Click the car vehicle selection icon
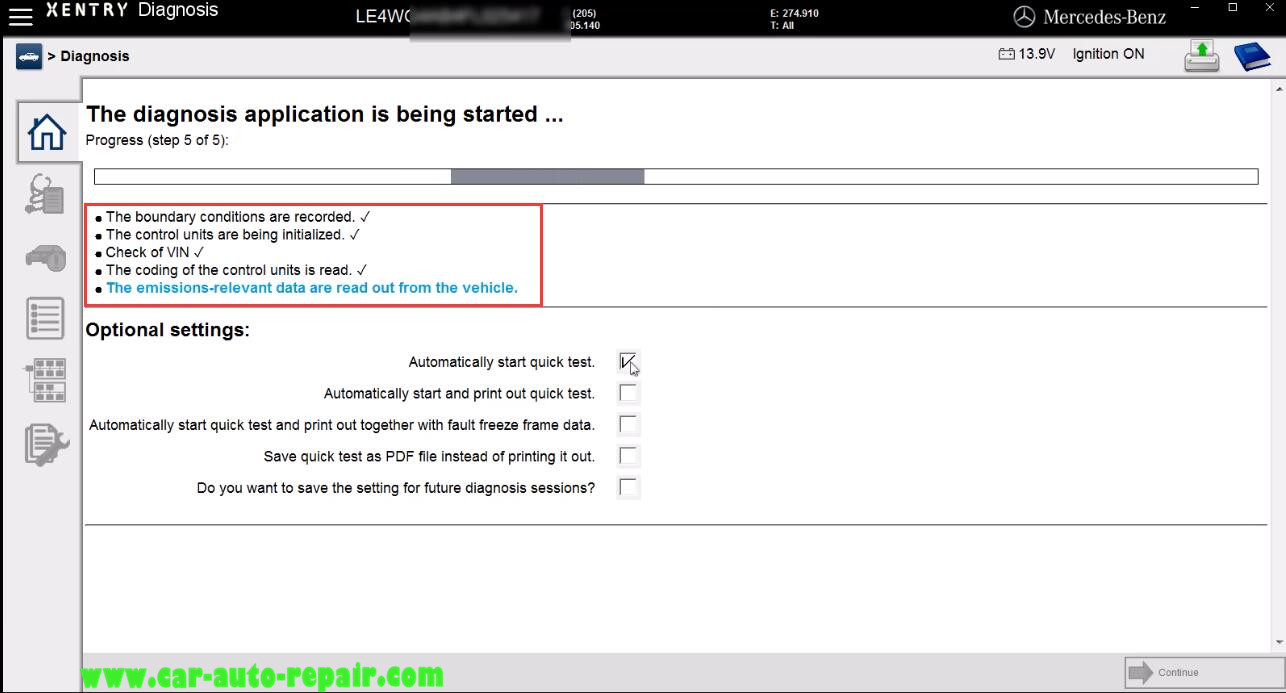This screenshot has height=693, width=1286. [x=28, y=56]
